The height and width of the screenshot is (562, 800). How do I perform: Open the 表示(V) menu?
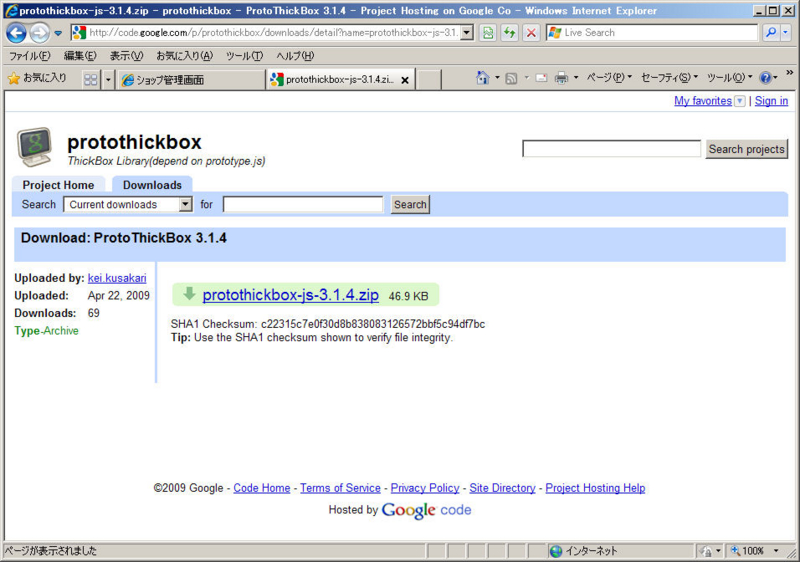[x=126, y=56]
